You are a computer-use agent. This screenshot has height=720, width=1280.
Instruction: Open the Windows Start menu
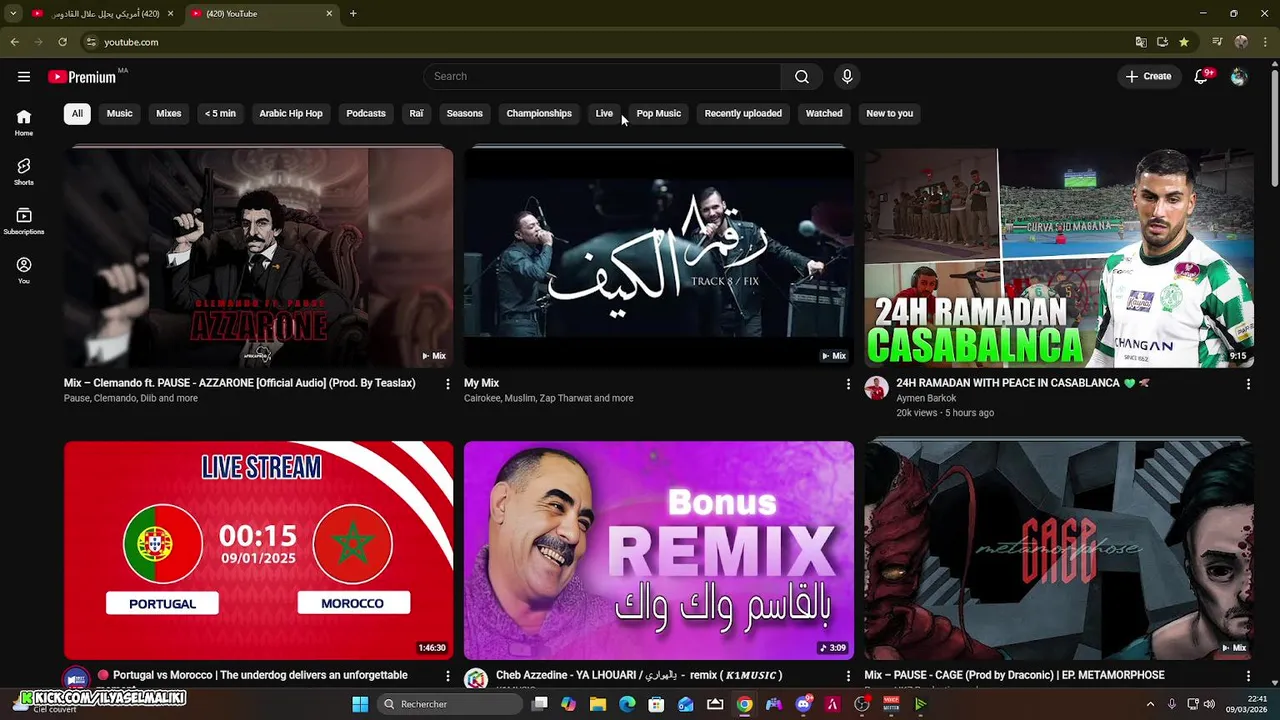tap(360, 704)
